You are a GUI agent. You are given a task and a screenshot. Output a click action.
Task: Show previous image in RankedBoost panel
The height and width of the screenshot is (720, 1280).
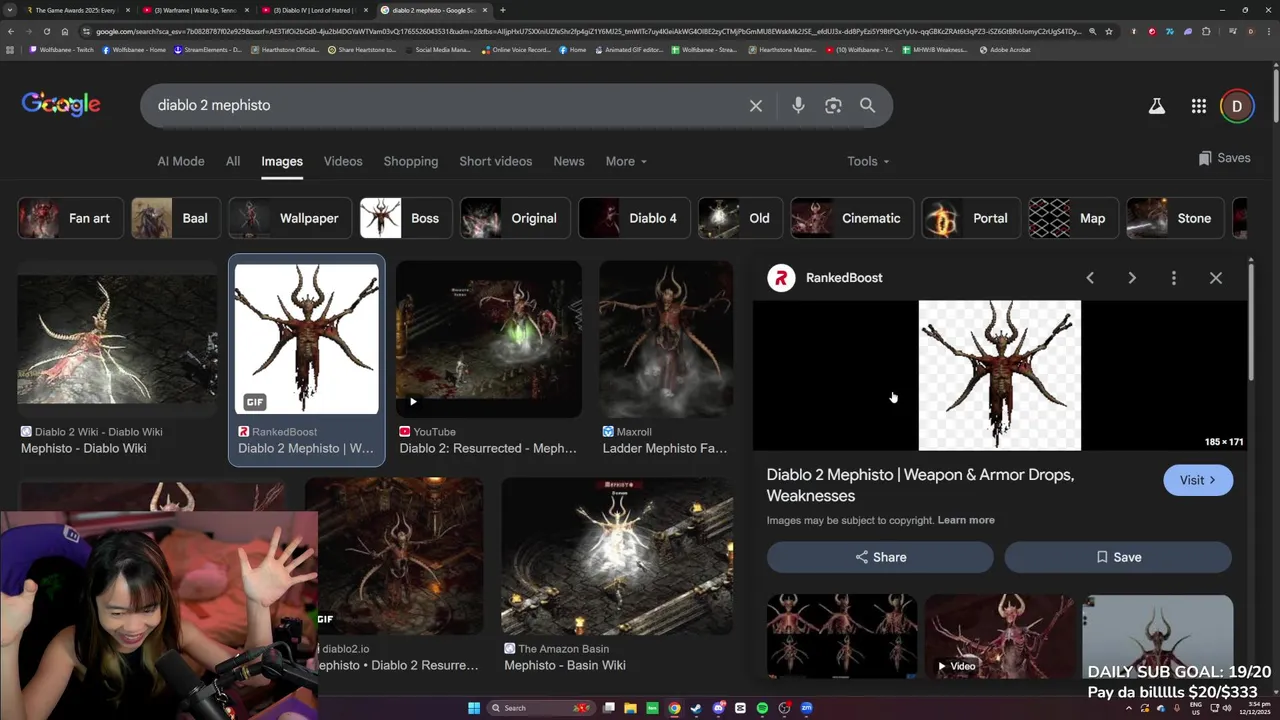pos(1090,278)
